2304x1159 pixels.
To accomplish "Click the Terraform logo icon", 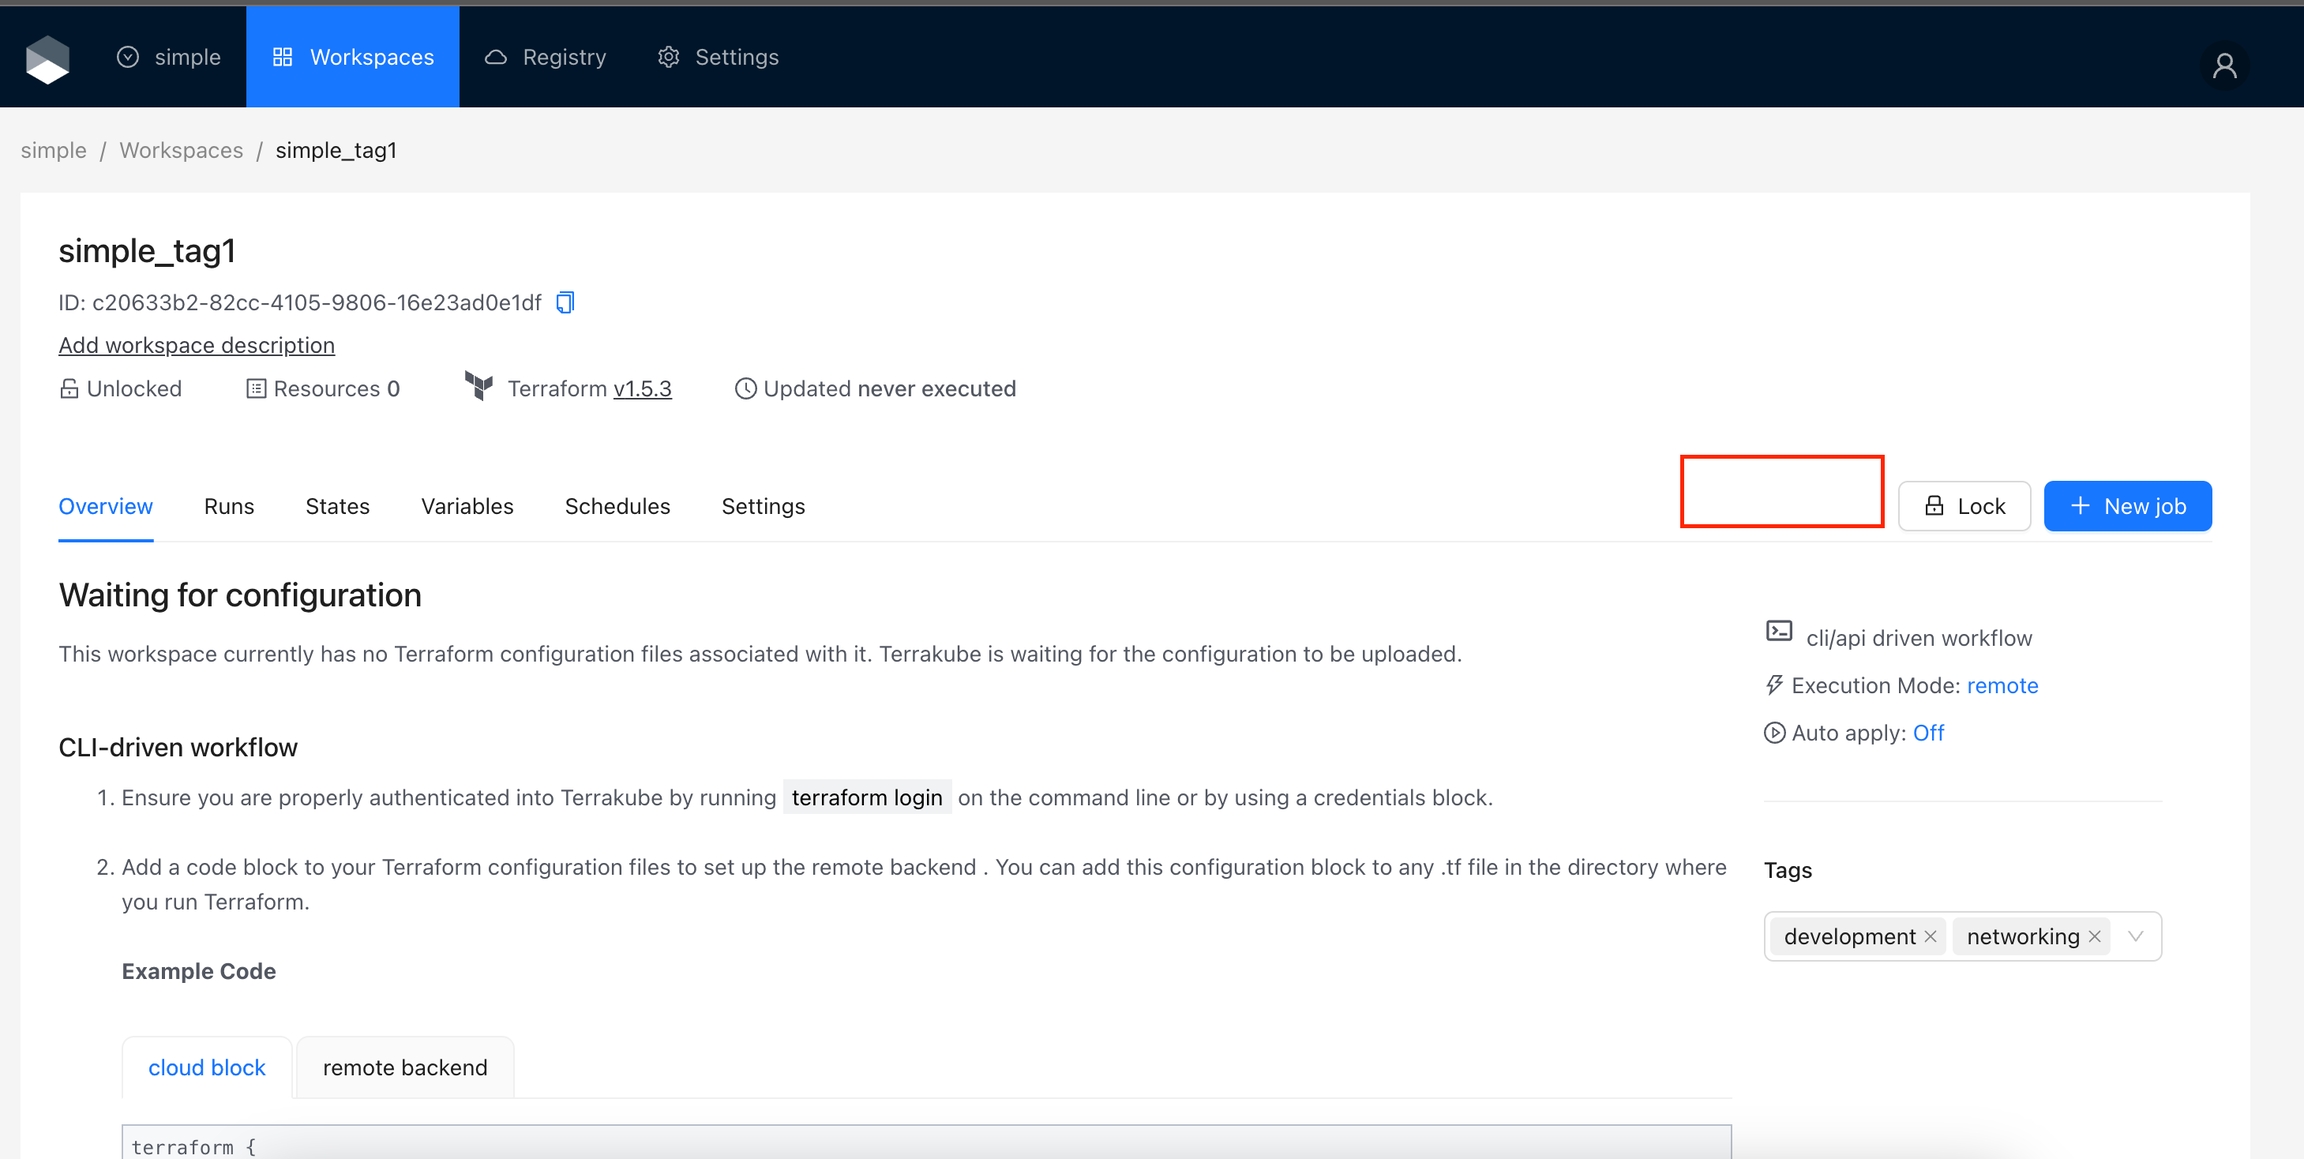I will point(479,386).
